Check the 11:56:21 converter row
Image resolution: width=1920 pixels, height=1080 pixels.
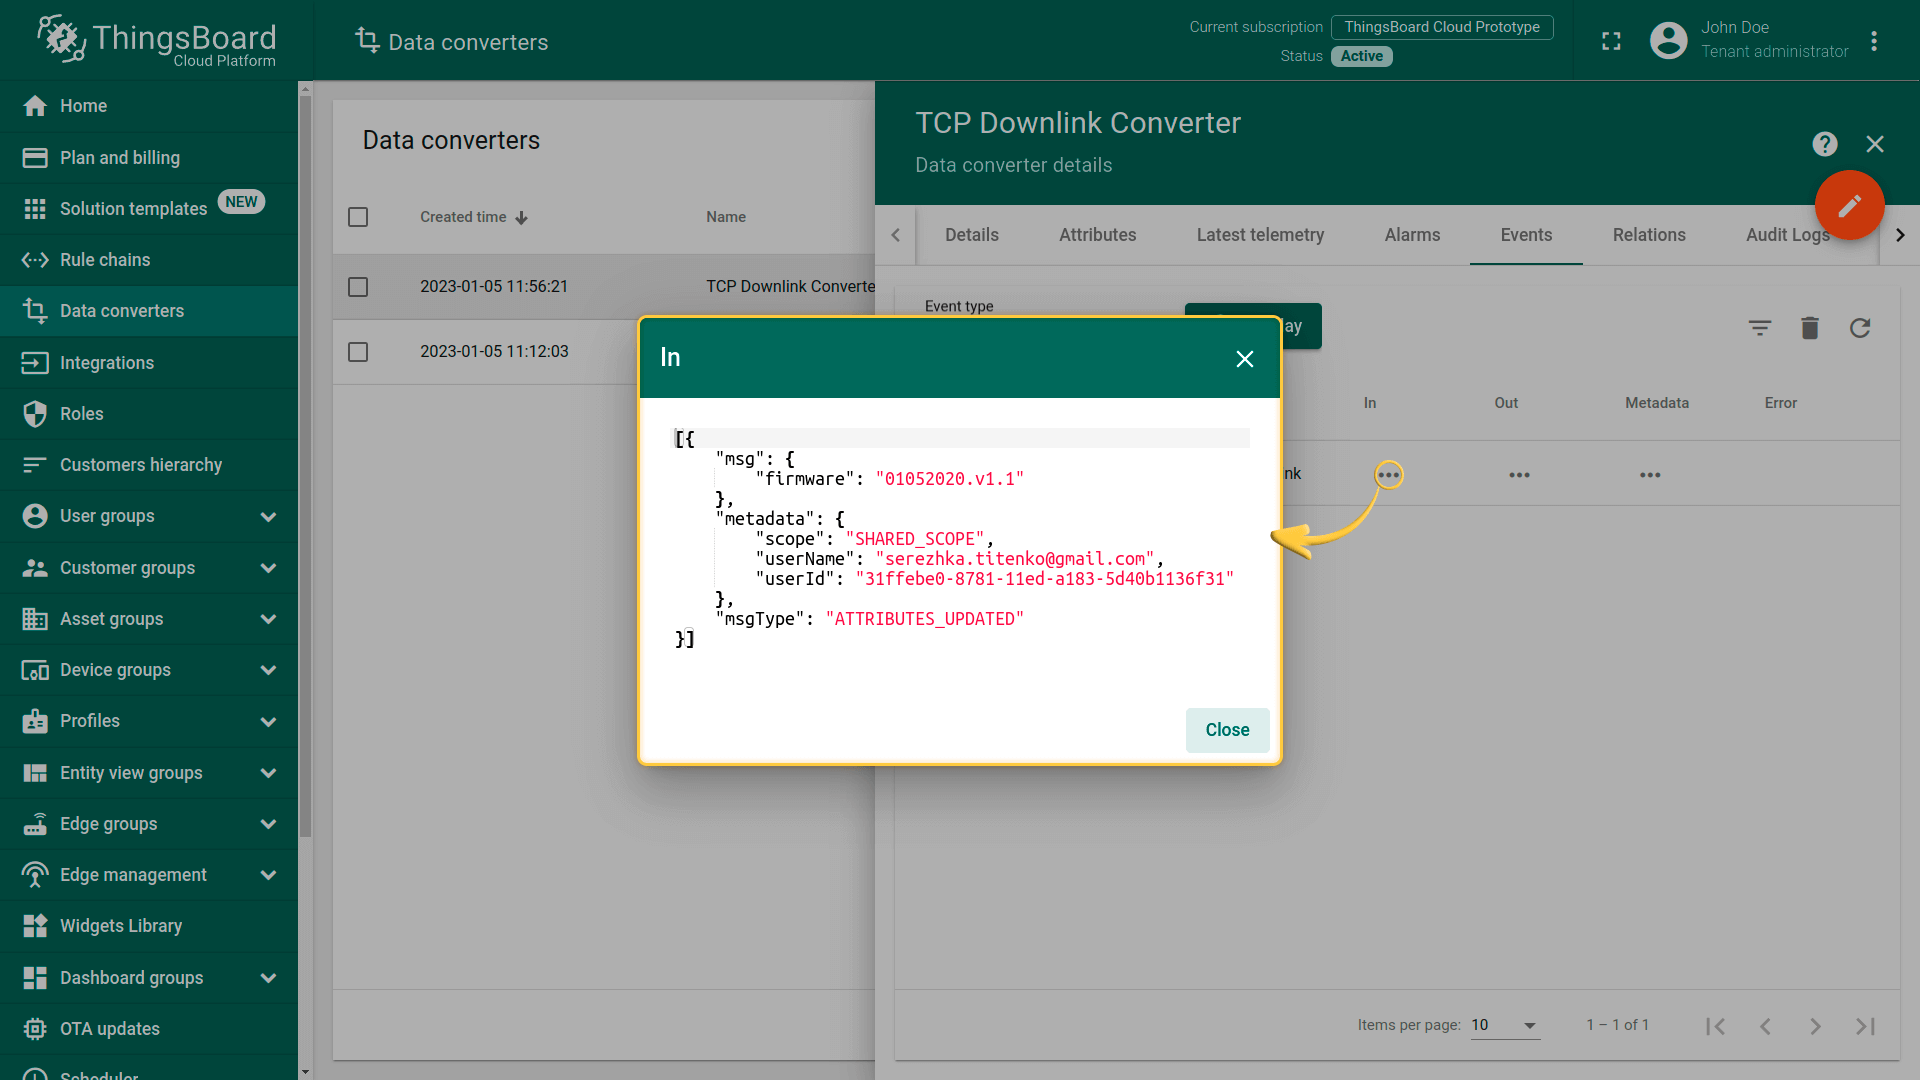pos(358,287)
